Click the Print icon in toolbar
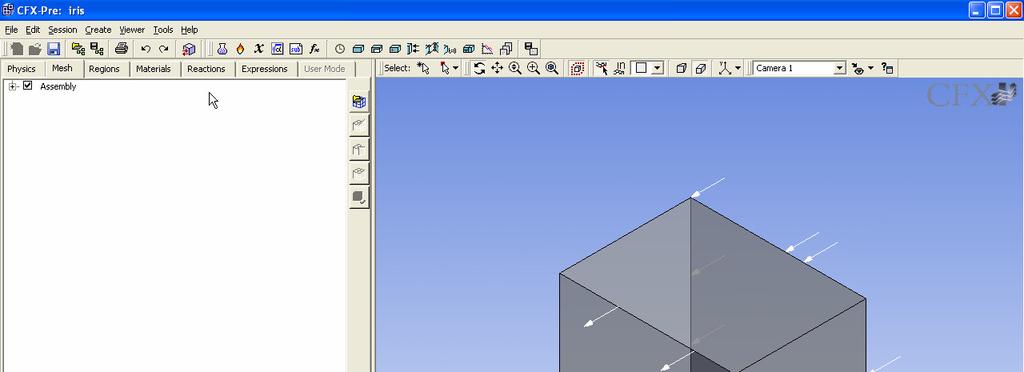The width and height of the screenshot is (1024, 372). click(x=121, y=49)
